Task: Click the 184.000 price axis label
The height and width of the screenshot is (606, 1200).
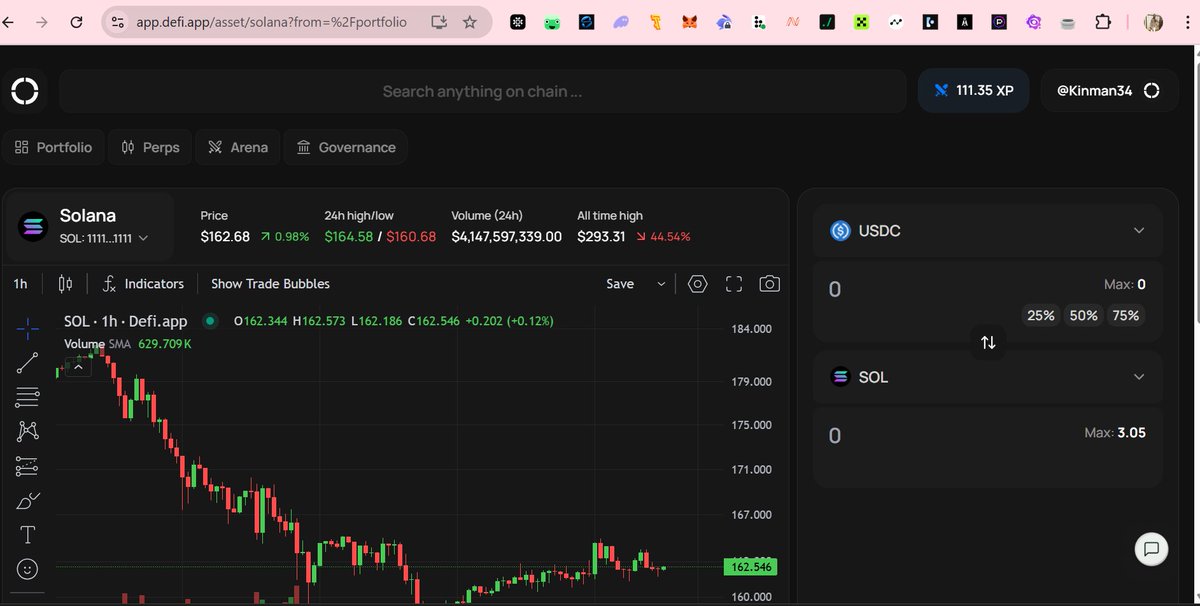Action: point(750,329)
